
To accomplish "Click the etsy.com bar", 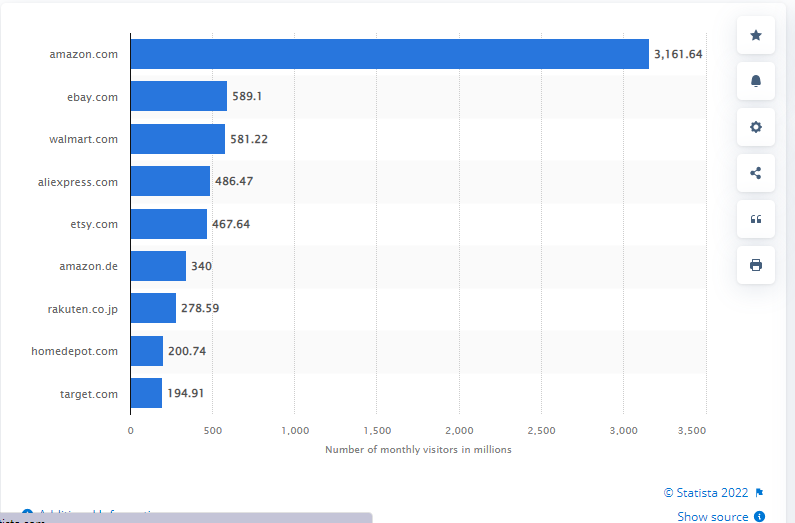I will [168, 223].
